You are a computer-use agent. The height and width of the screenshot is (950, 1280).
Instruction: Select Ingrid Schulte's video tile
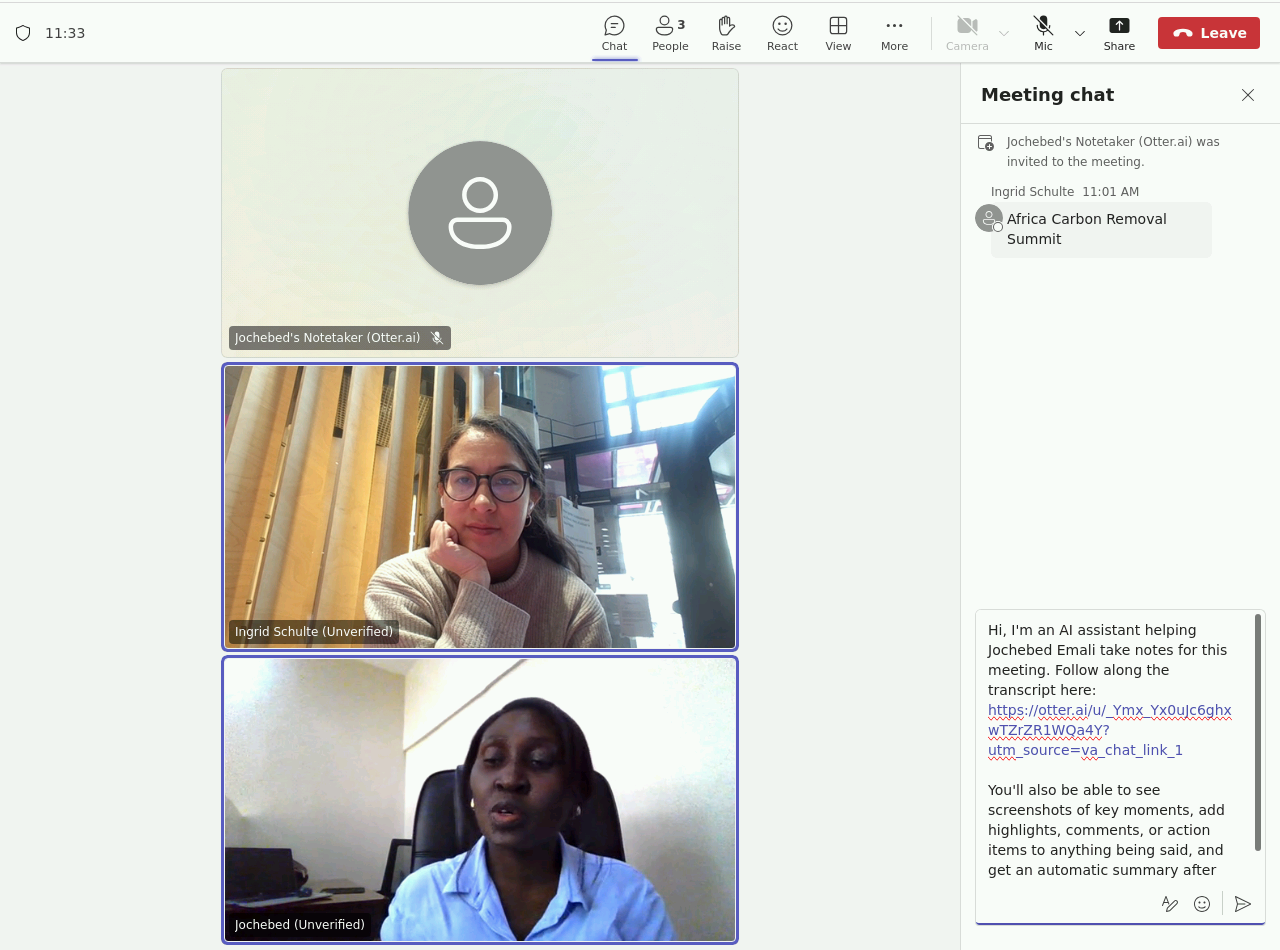tap(480, 507)
